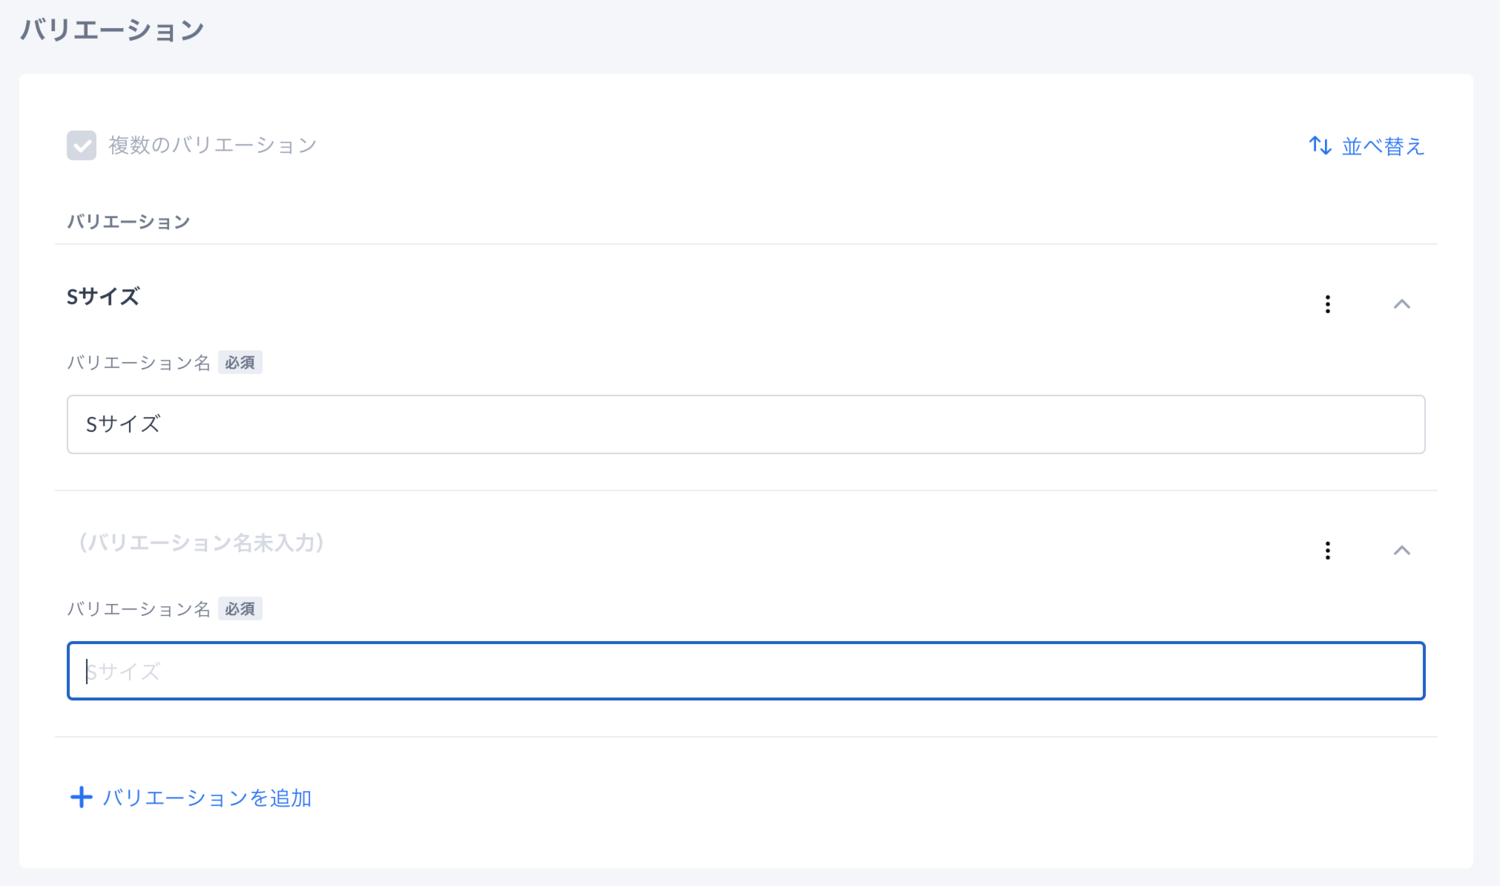
Task: Click the バリエーション名 label for Sサイズ
Action: point(139,363)
